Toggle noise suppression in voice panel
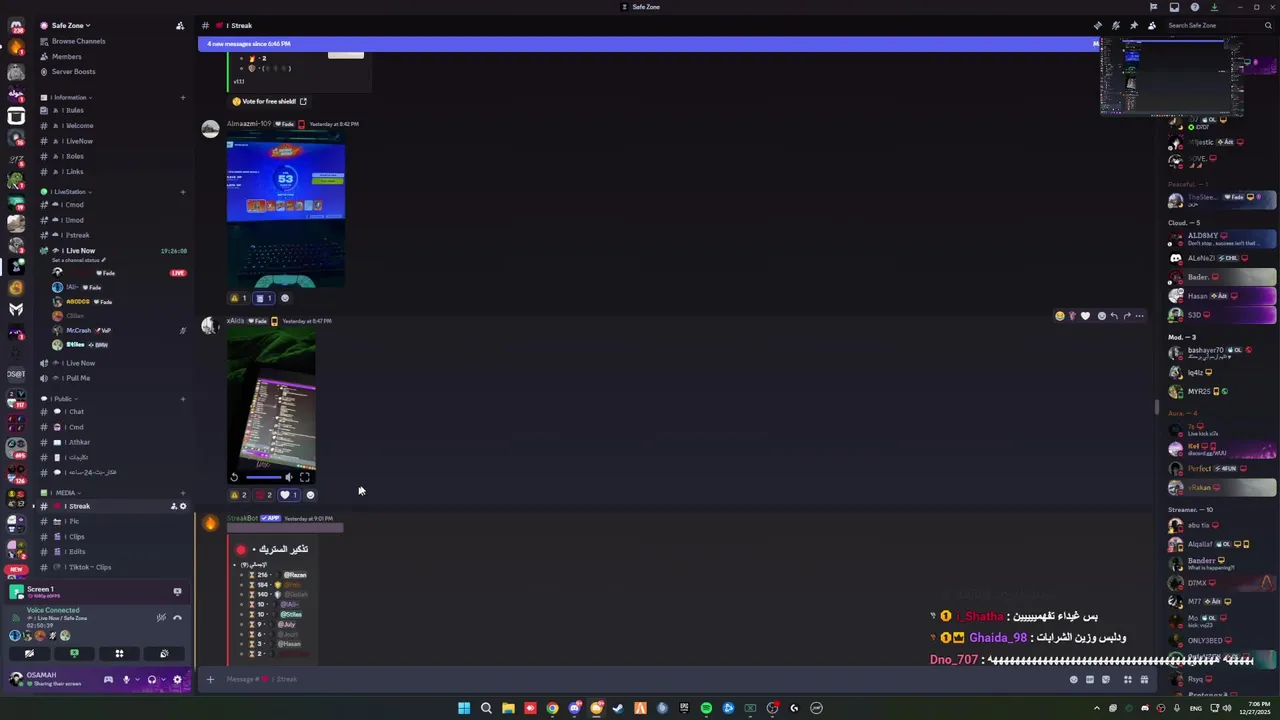 161,617
